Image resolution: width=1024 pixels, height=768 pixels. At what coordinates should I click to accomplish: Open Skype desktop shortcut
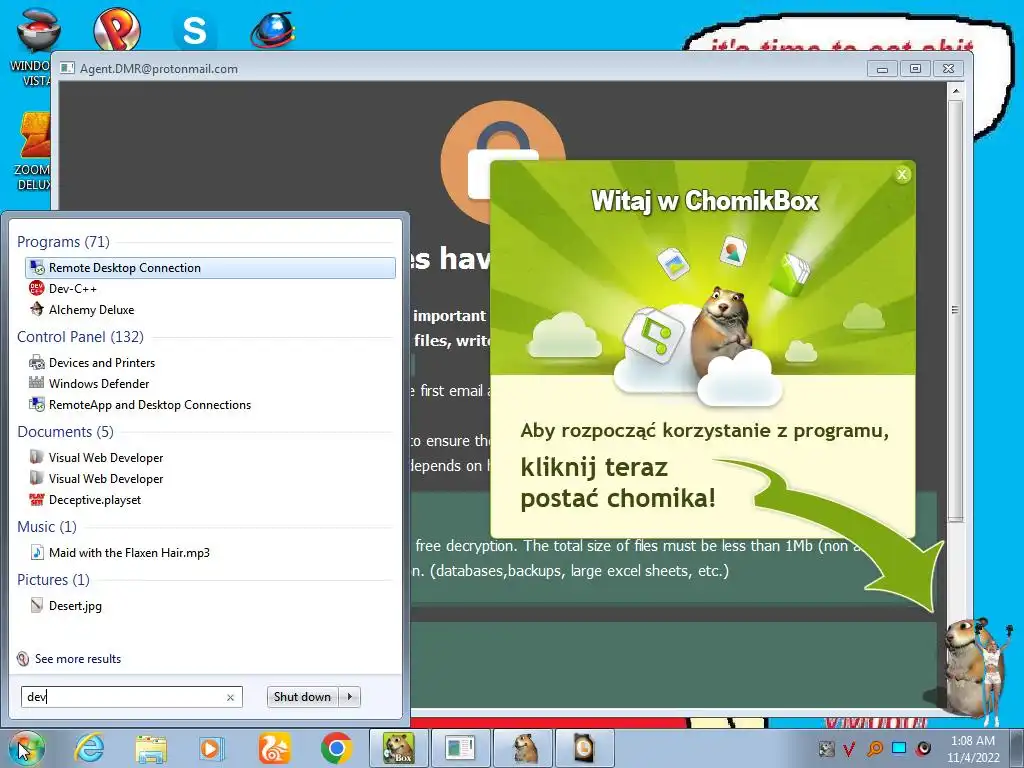195,30
